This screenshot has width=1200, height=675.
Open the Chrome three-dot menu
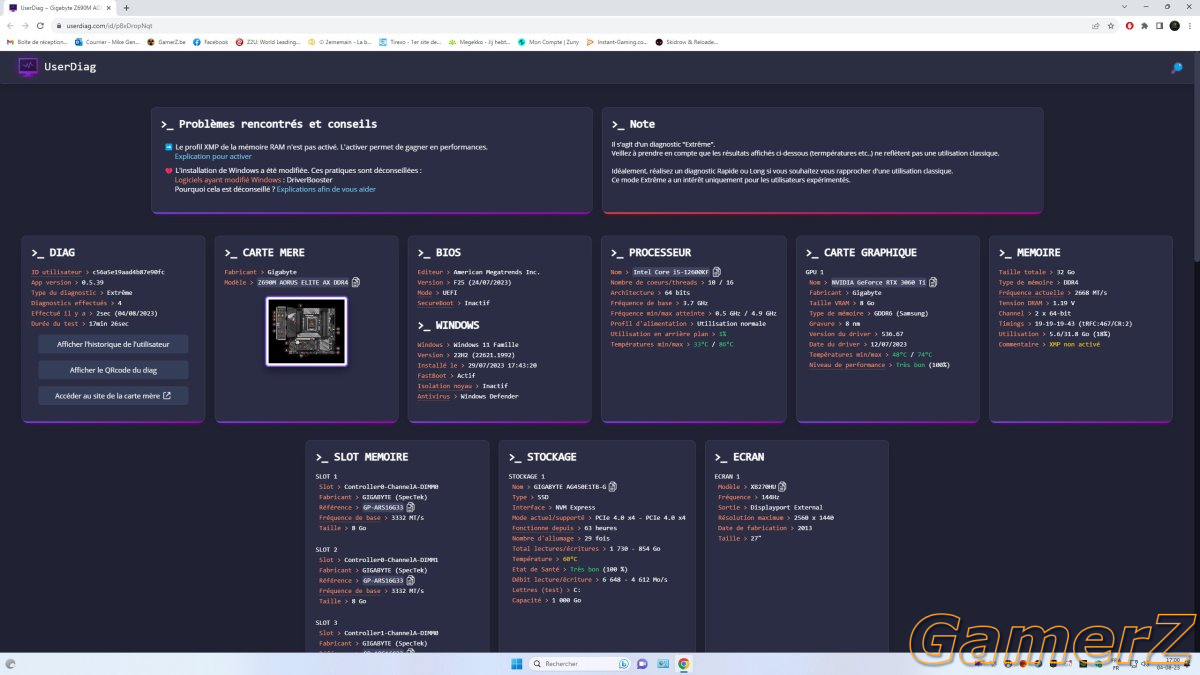coord(1190,25)
